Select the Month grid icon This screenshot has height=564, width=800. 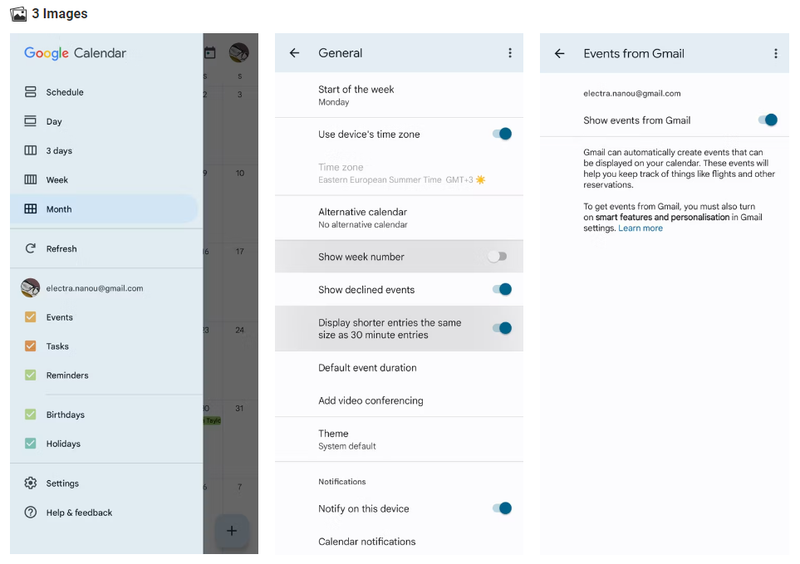click(x=31, y=209)
